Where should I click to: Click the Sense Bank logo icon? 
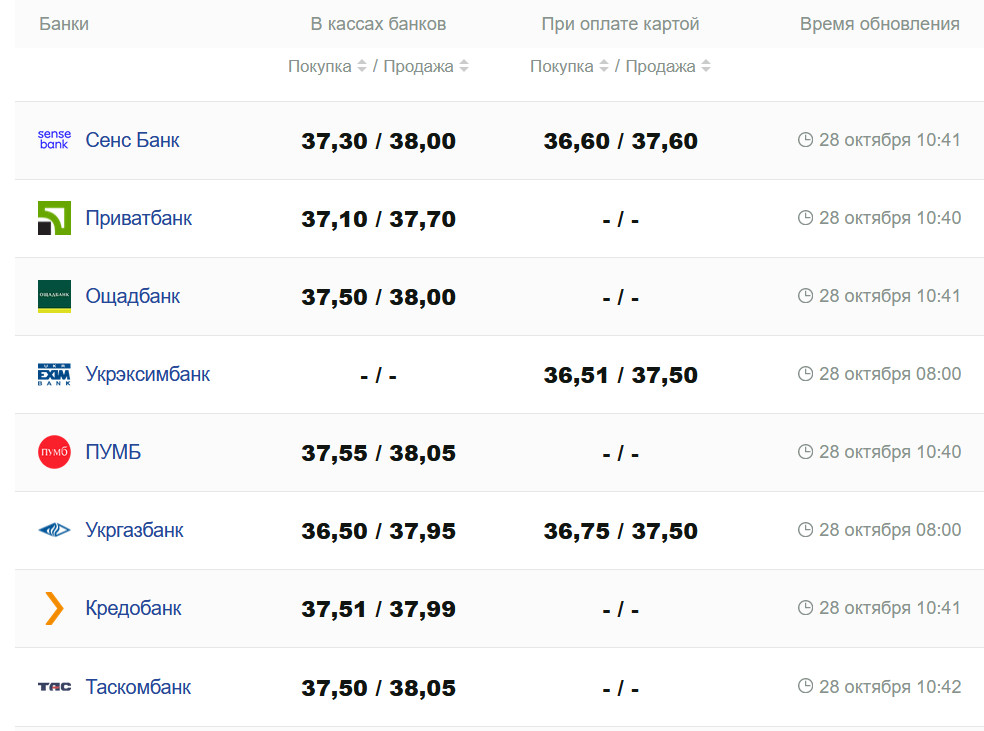pyautogui.click(x=54, y=140)
